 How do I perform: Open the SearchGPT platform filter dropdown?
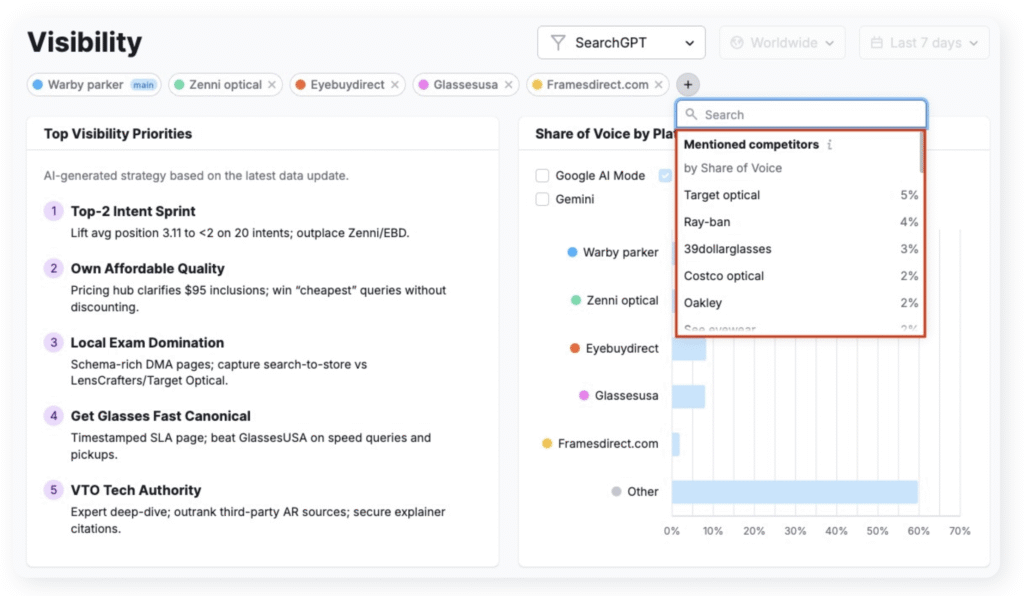click(x=621, y=43)
